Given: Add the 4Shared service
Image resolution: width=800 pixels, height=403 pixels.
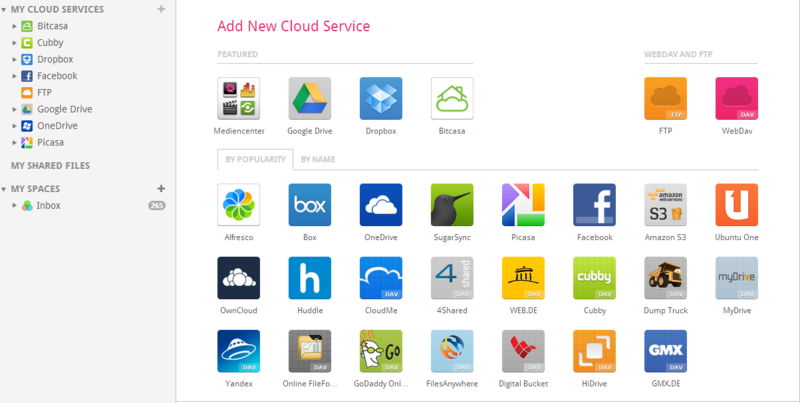Looking at the screenshot, I should click(452, 278).
